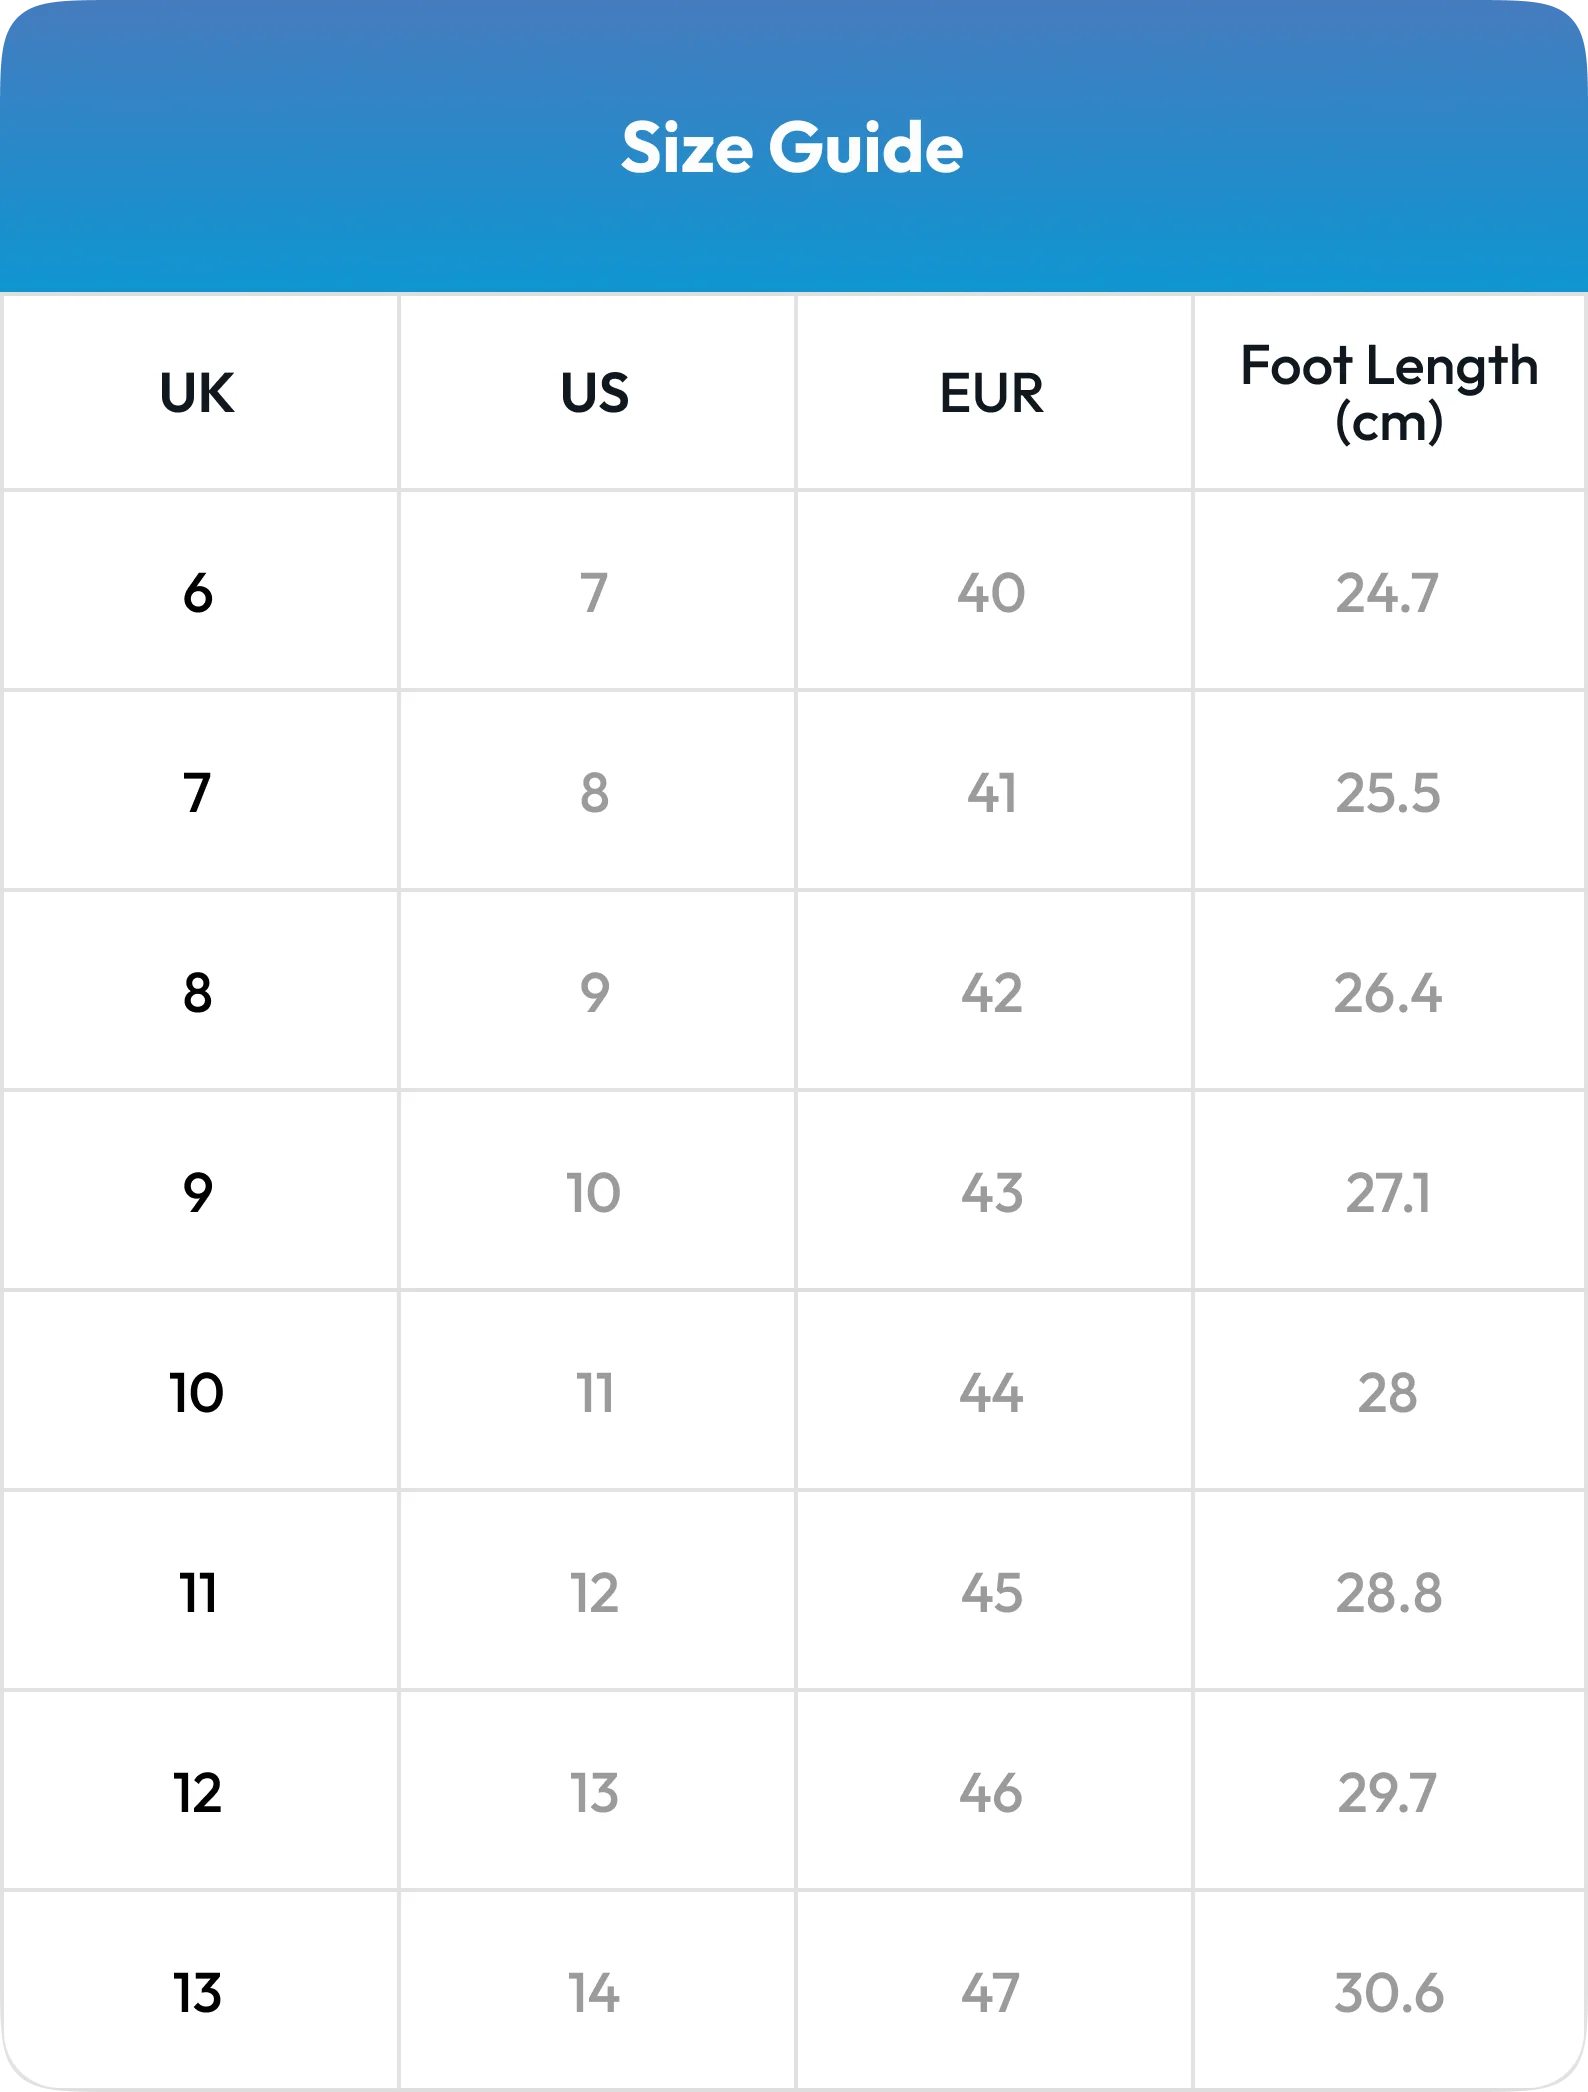1588x2092 pixels.
Task: Click foot length 25.5 value
Action: click(1388, 792)
